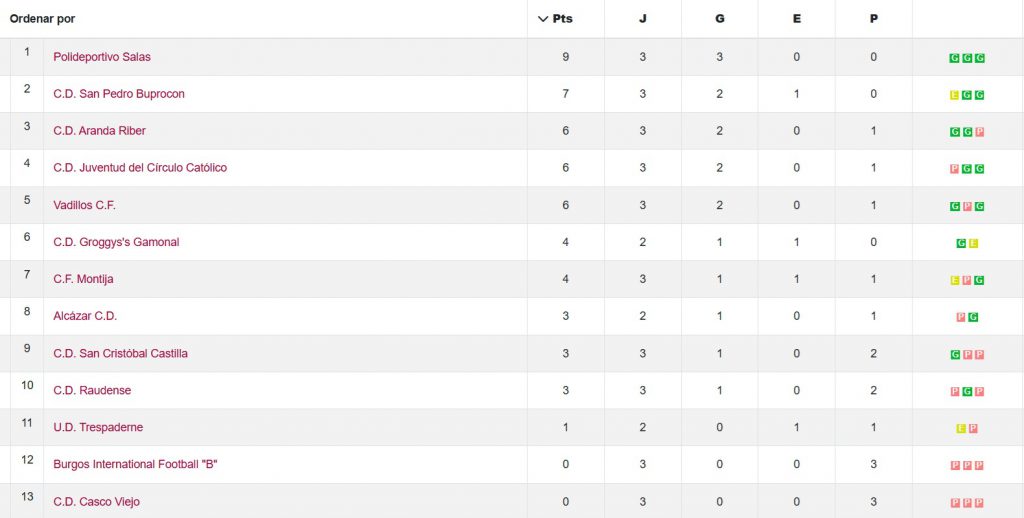The width and height of the screenshot is (1024, 518).
Task: Click green G badge in Alcázar C.D. row
Action: [973, 317]
